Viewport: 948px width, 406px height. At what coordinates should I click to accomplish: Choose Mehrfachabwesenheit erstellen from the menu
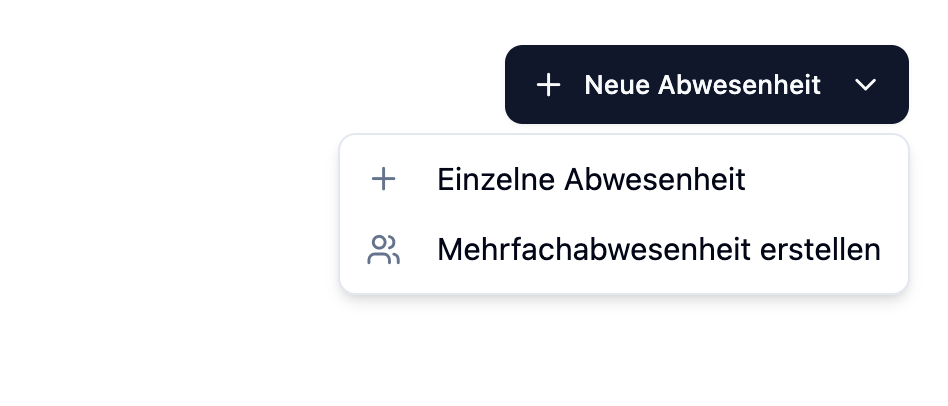(658, 250)
